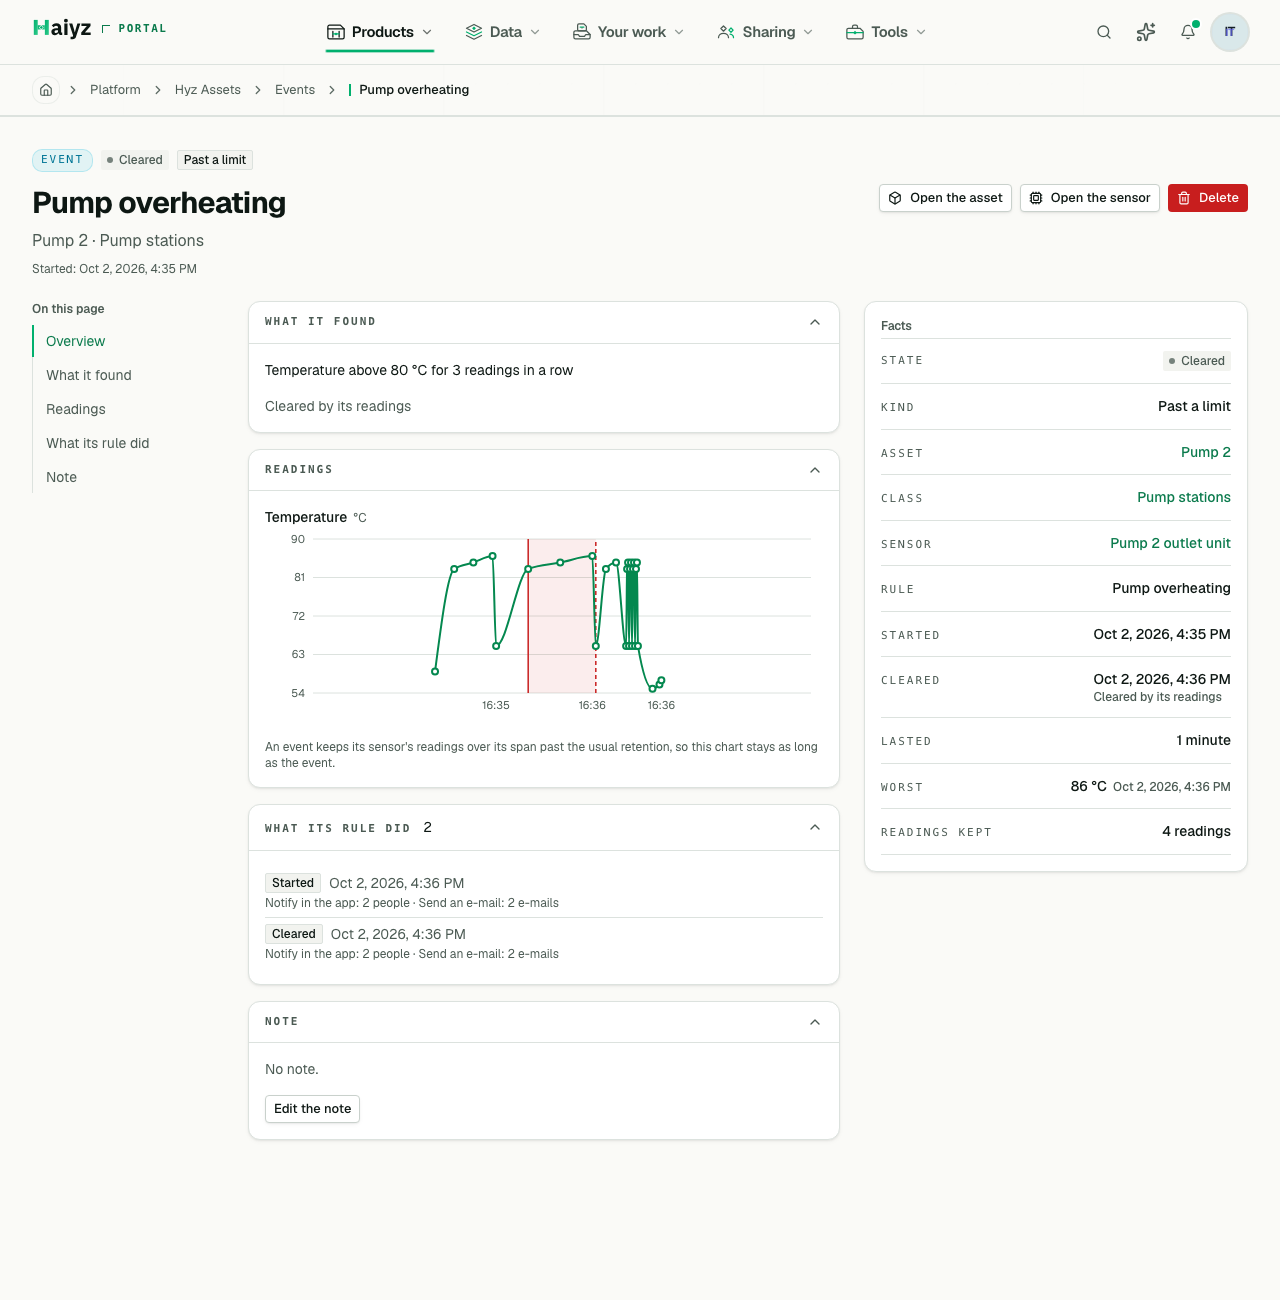Screen dimensions: 1280x1300
Task: Open the Pump stations class link
Action: pos(1184,497)
